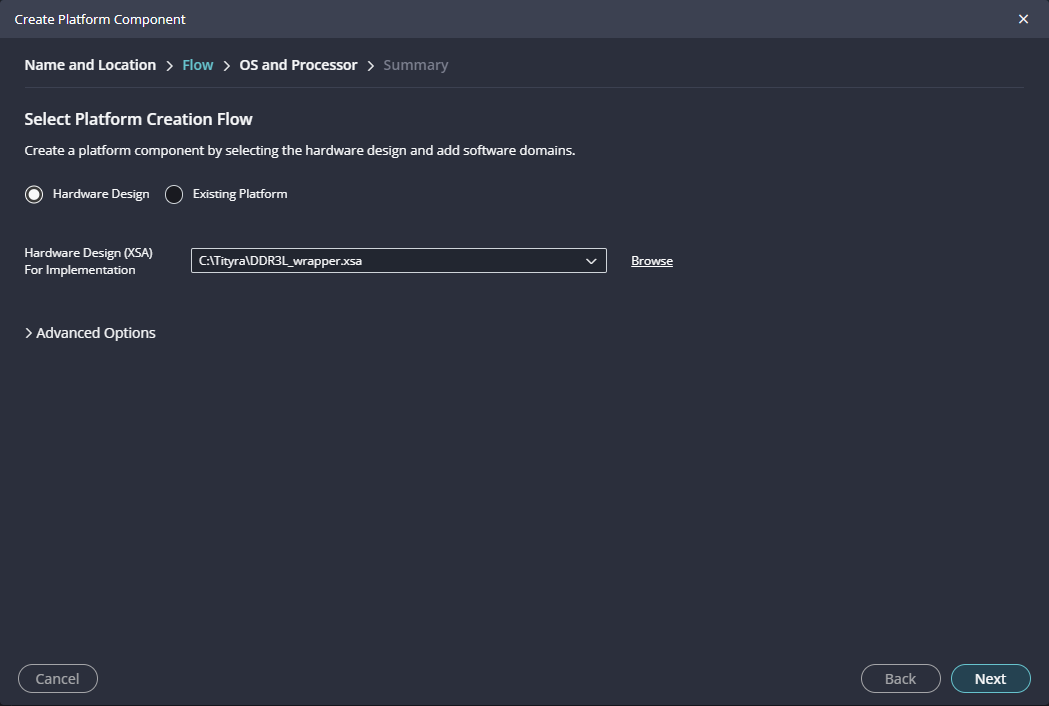The width and height of the screenshot is (1049, 706).
Task: Go back with the Back button
Action: (900, 679)
